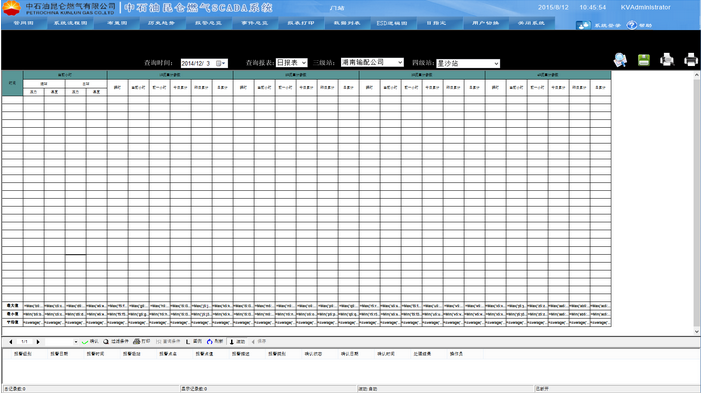Click the 确认状态 column header
701x396 pixels.
click(x=313, y=354)
